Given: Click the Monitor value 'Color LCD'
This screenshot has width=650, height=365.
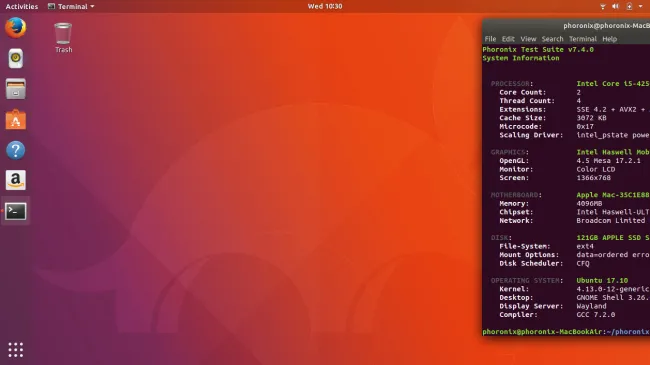Looking at the screenshot, I should 596,169.
